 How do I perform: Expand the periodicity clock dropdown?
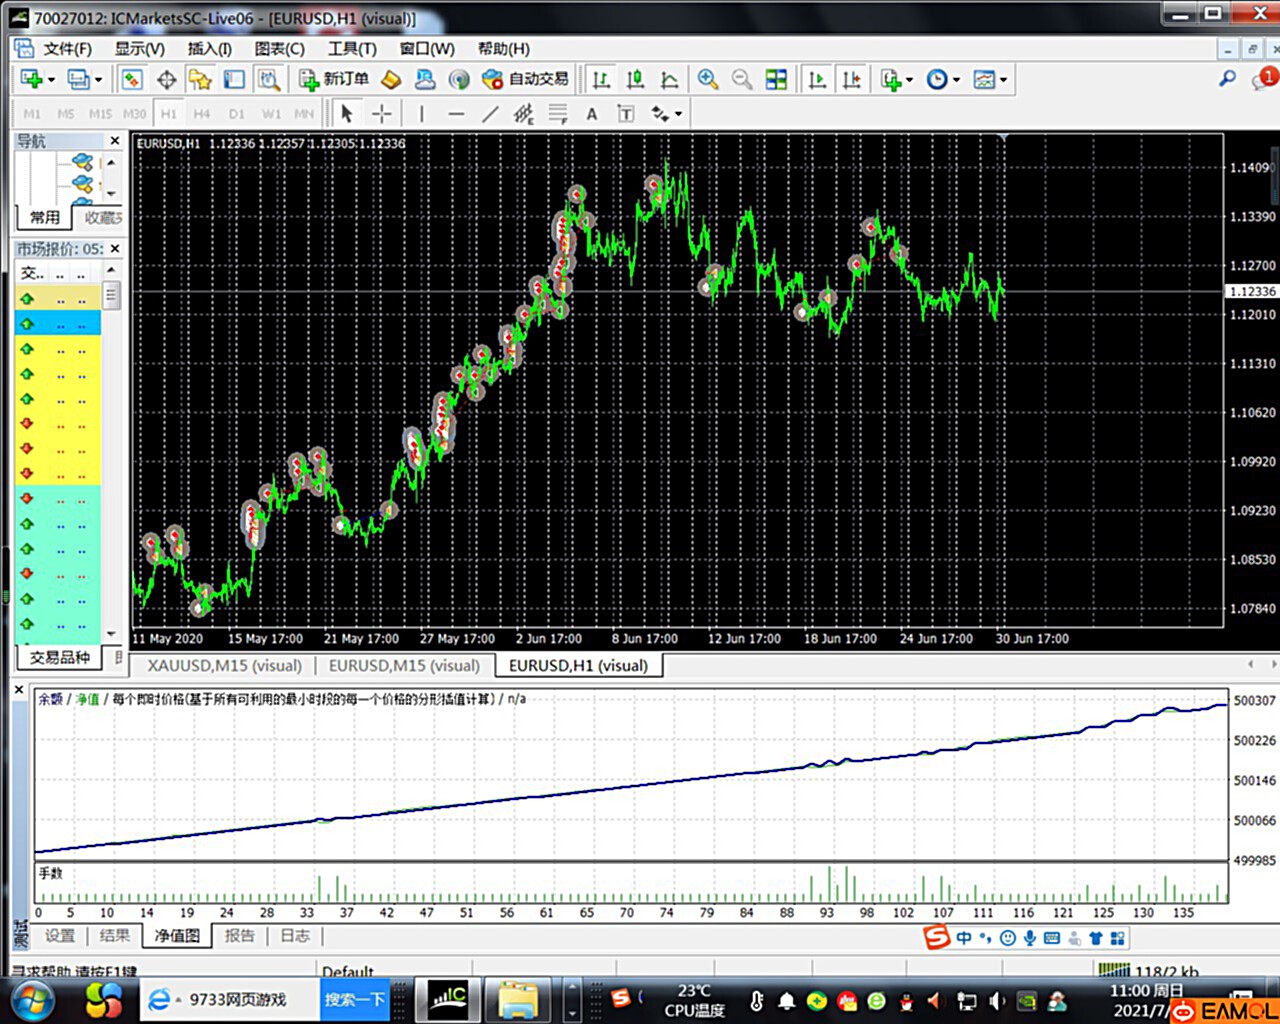coord(957,80)
